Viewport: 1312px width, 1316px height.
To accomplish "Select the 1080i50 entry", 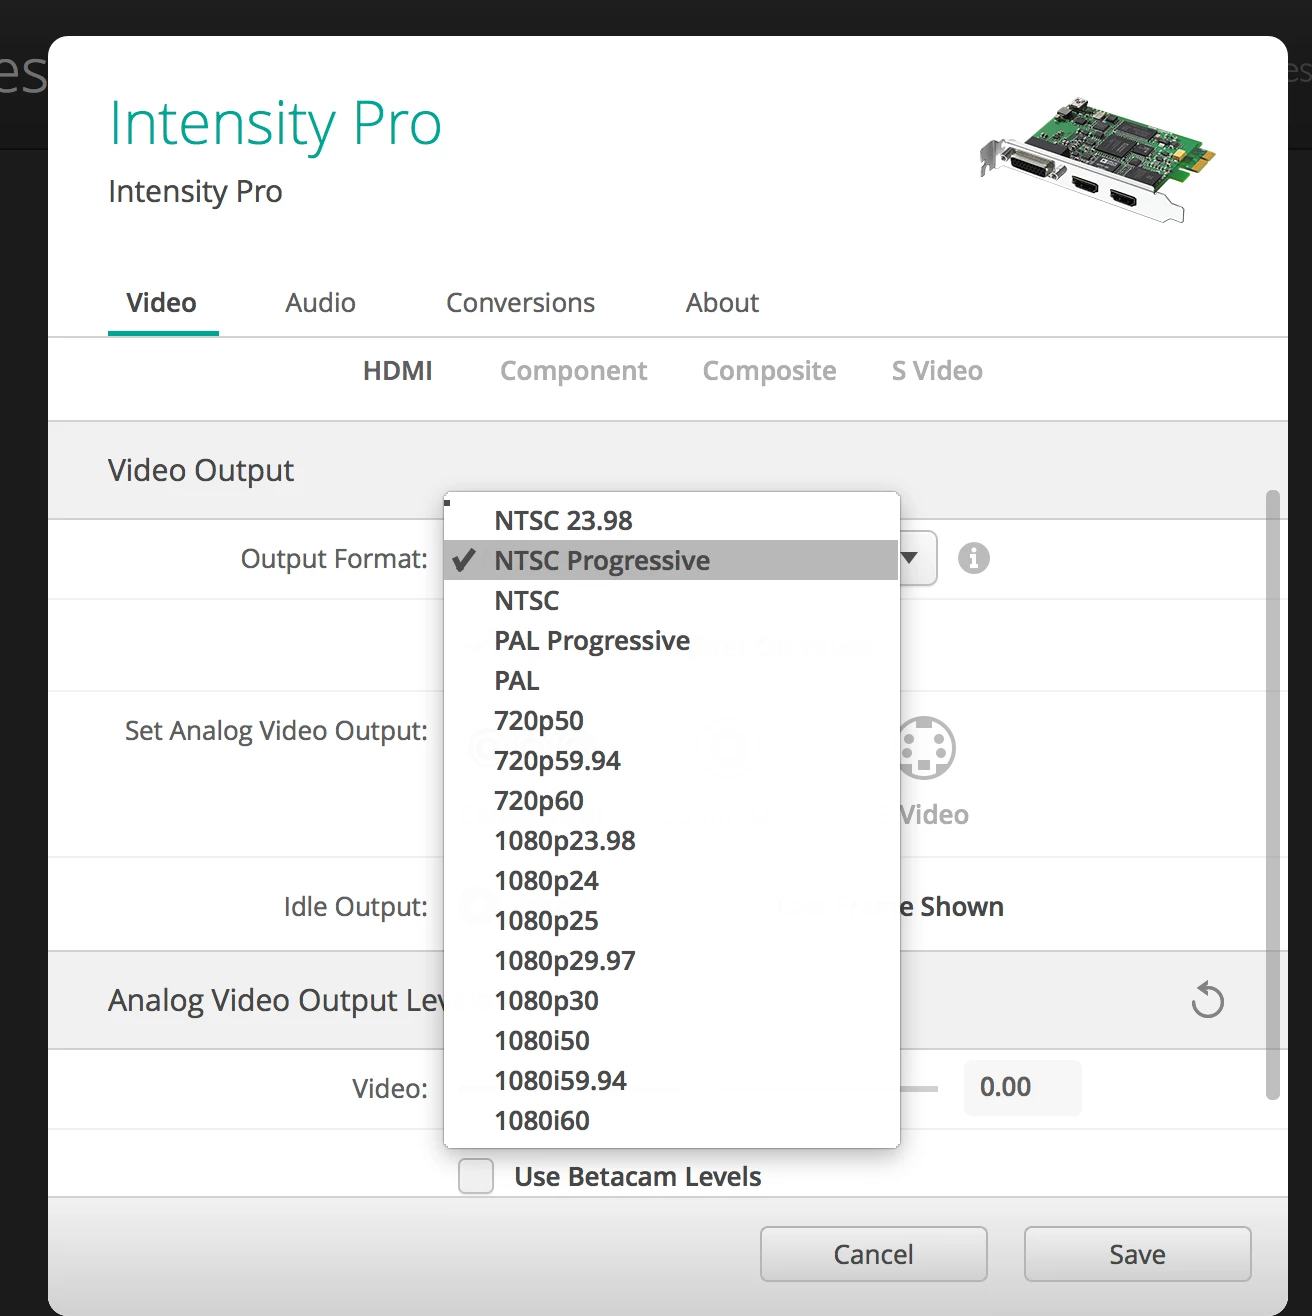I will tap(671, 1040).
